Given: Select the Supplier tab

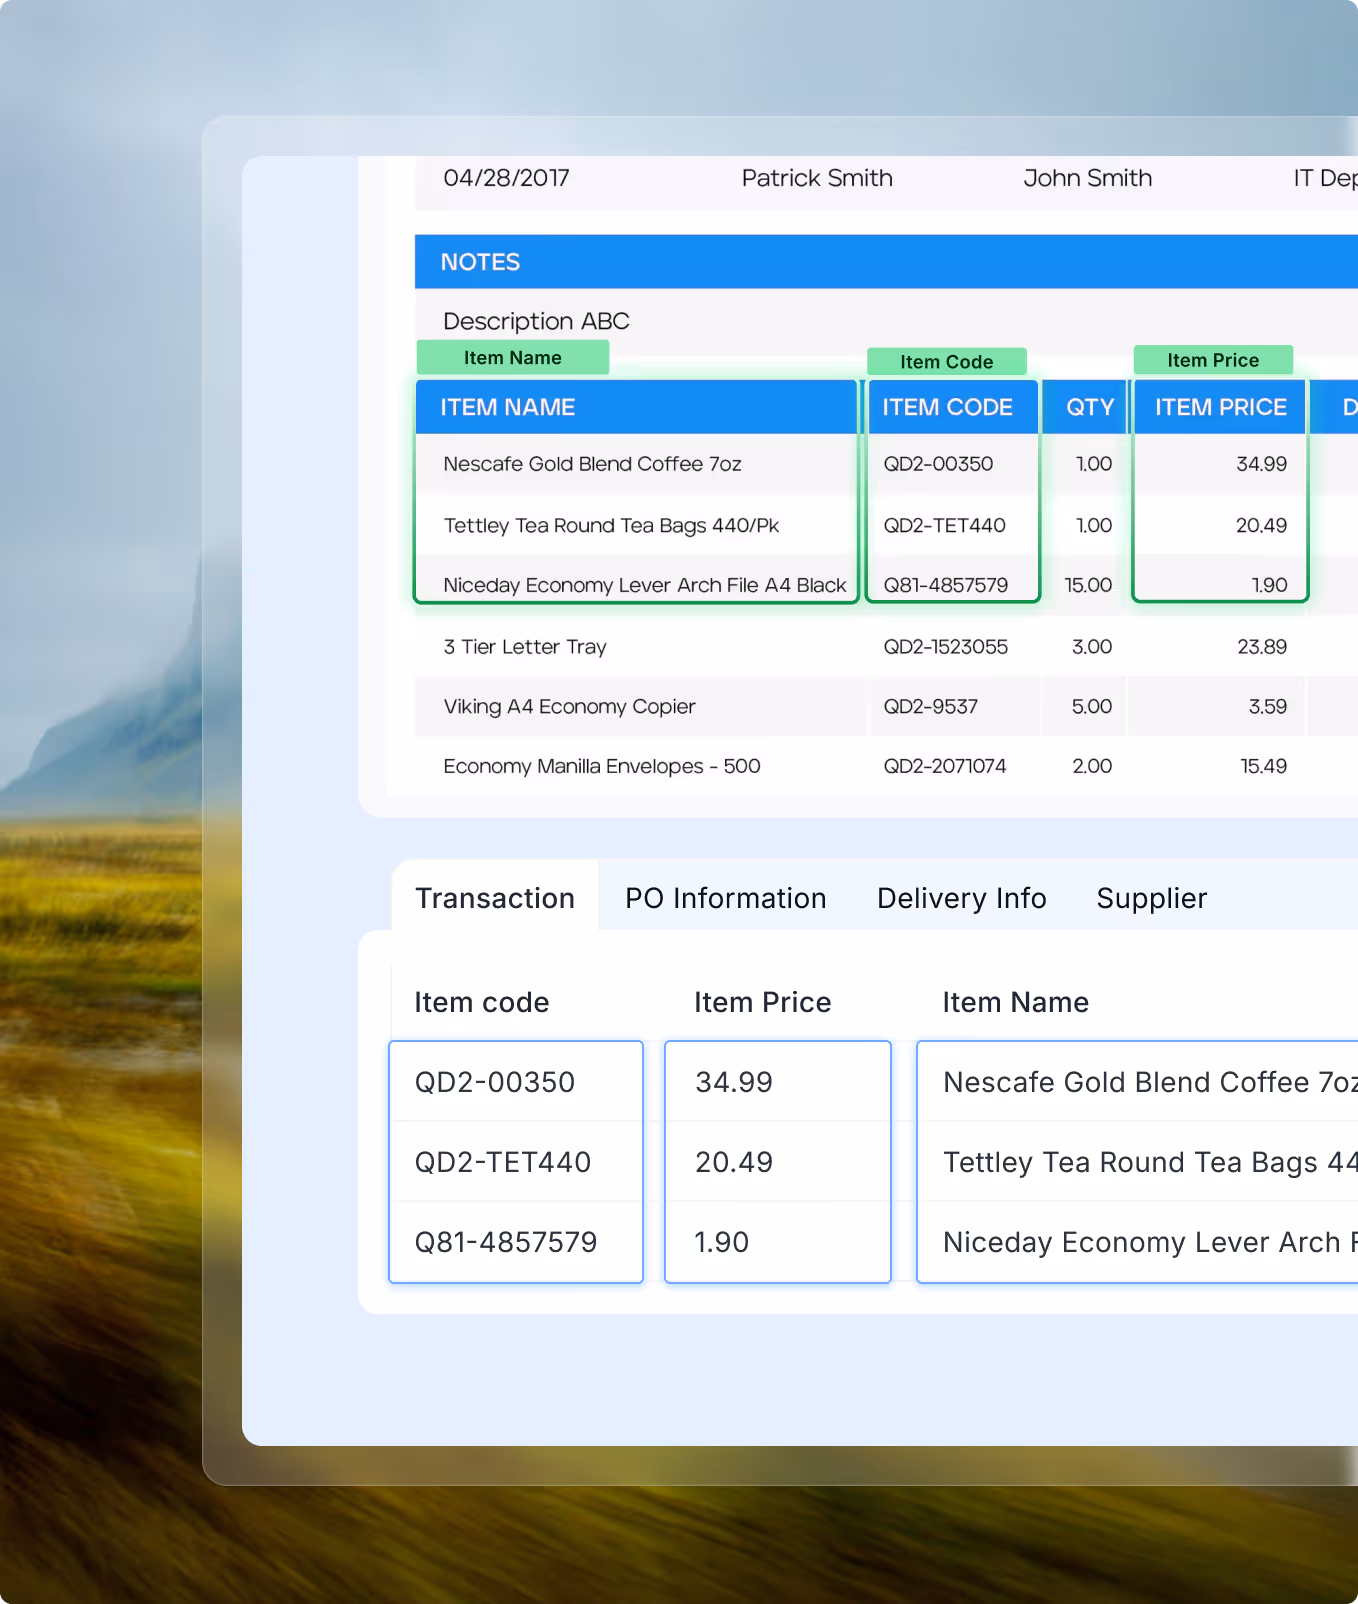Looking at the screenshot, I should click(x=1151, y=898).
